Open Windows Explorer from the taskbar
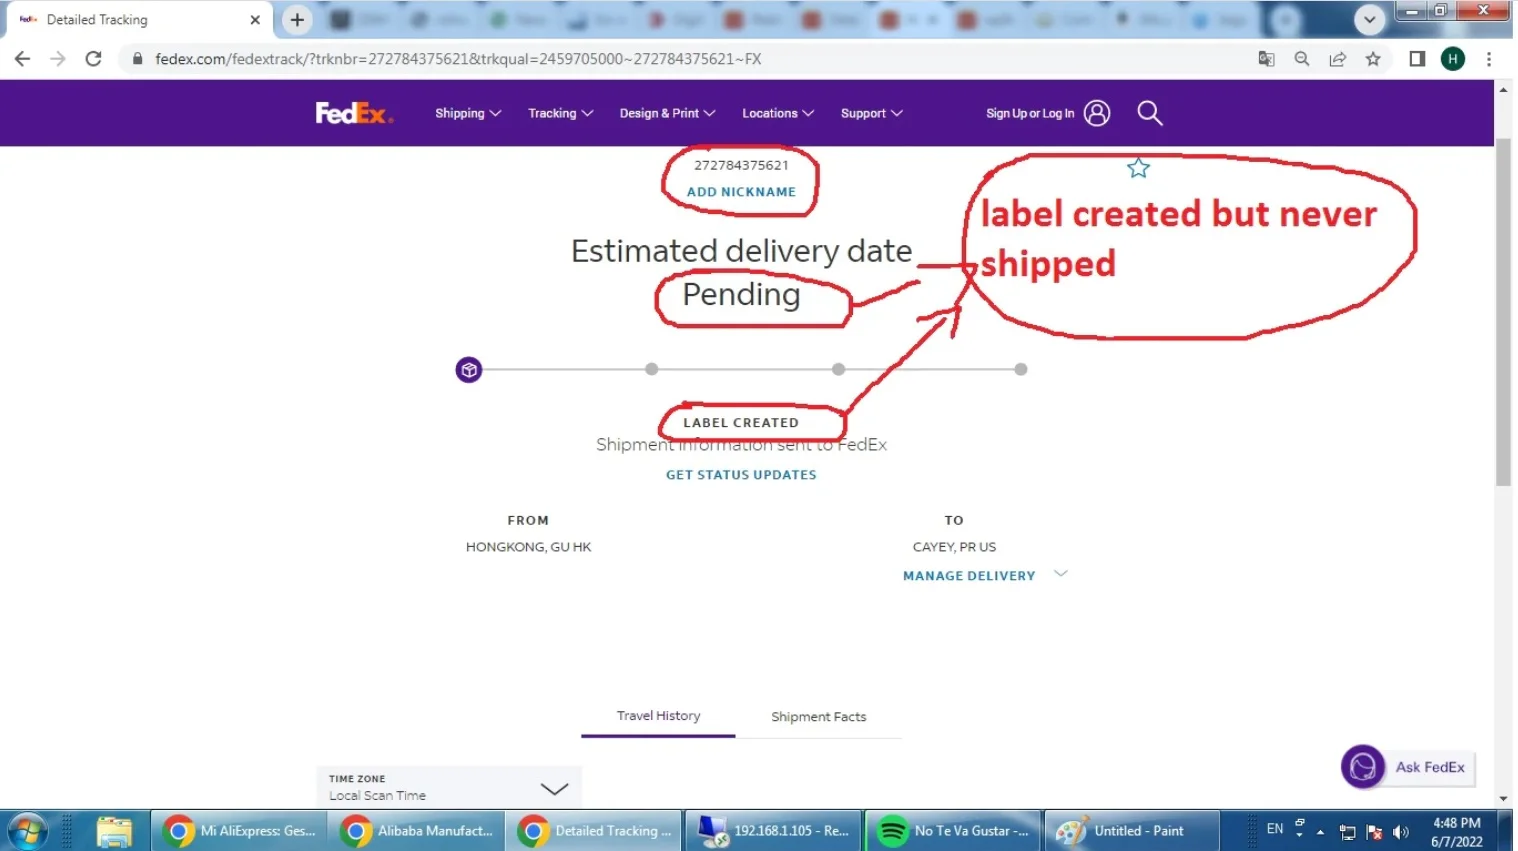Viewport: 1518px width, 851px height. (x=114, y=831)
